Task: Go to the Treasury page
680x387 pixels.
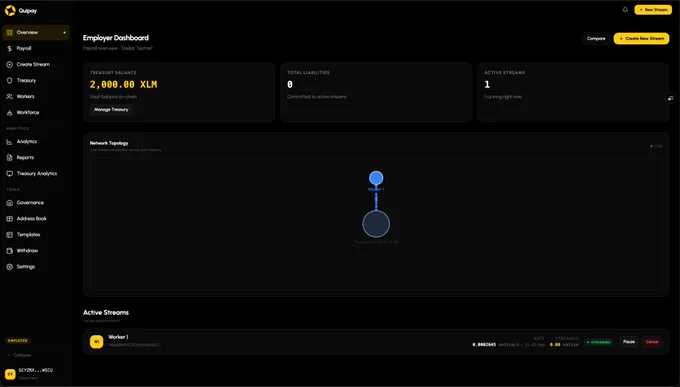Action: [x=36, y=81]
